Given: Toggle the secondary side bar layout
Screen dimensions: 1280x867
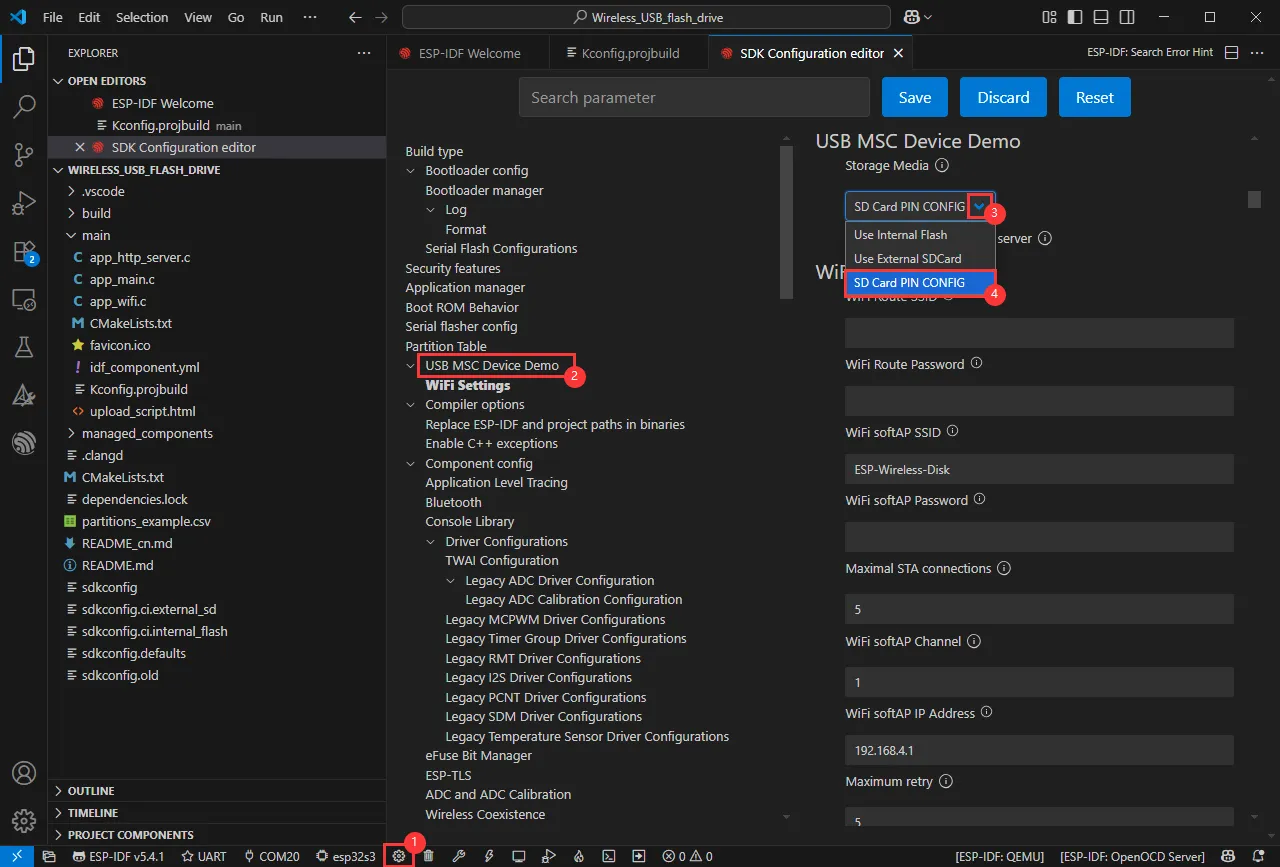Looking at the screenshot, I should 1127,17.
